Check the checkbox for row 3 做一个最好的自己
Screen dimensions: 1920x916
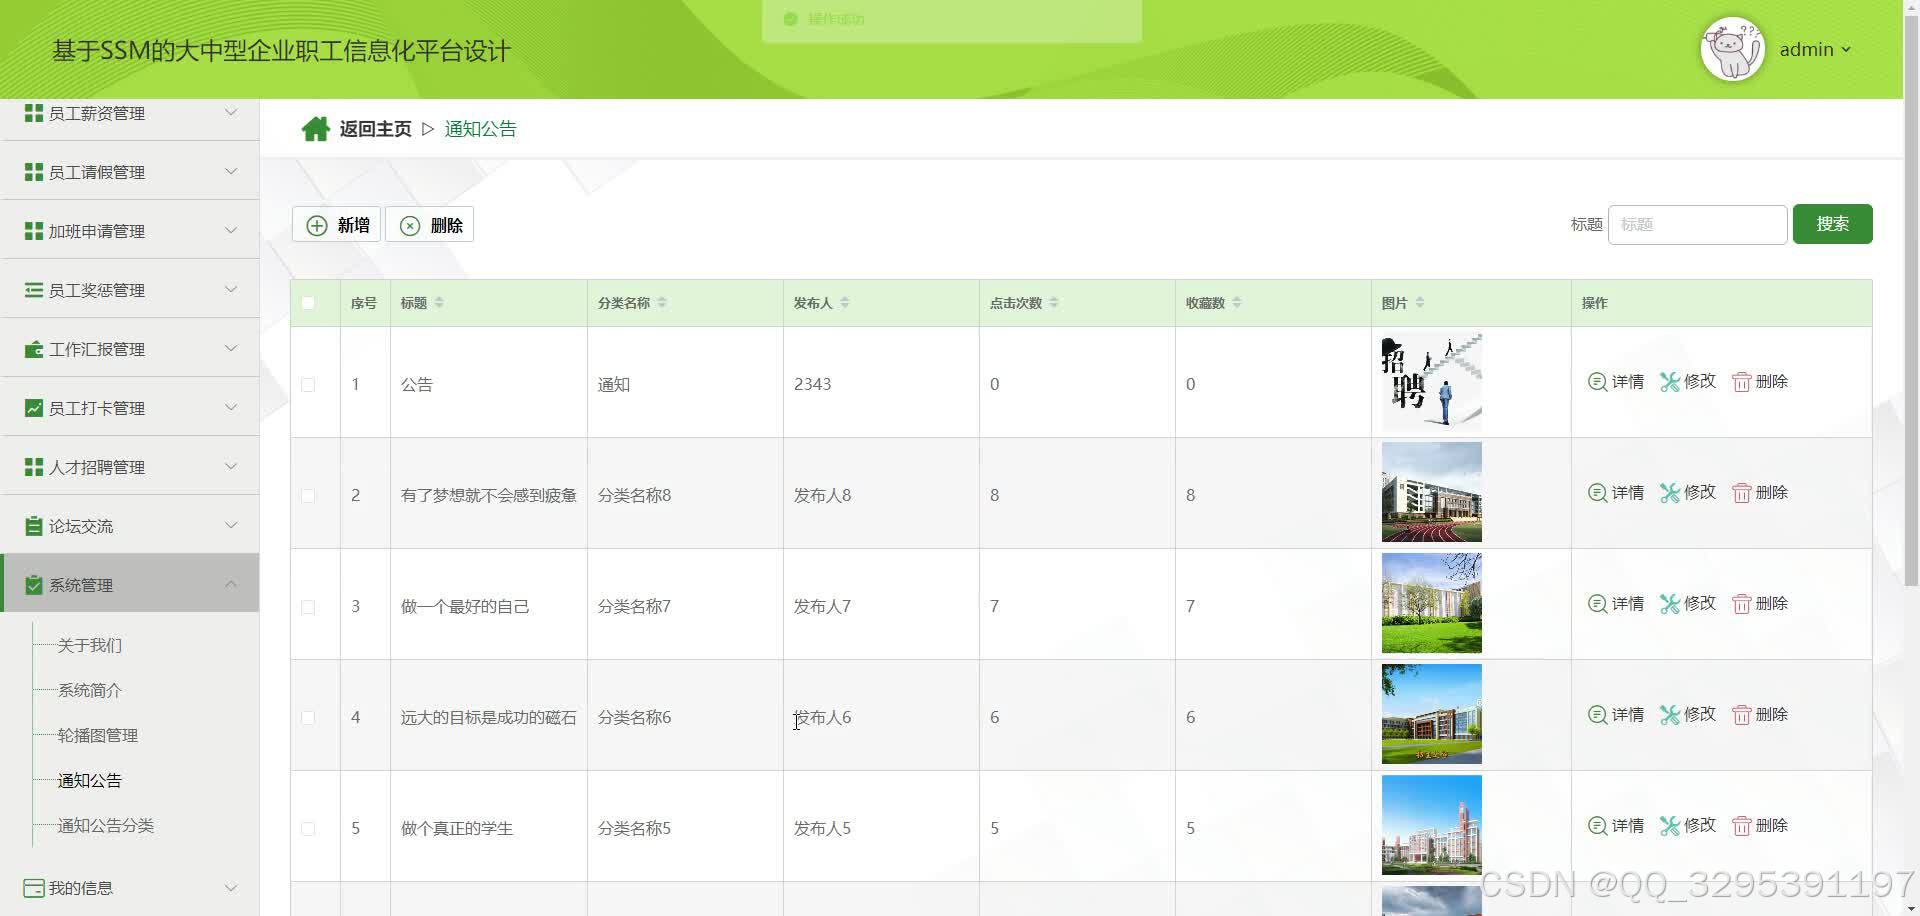coord(308,607)
